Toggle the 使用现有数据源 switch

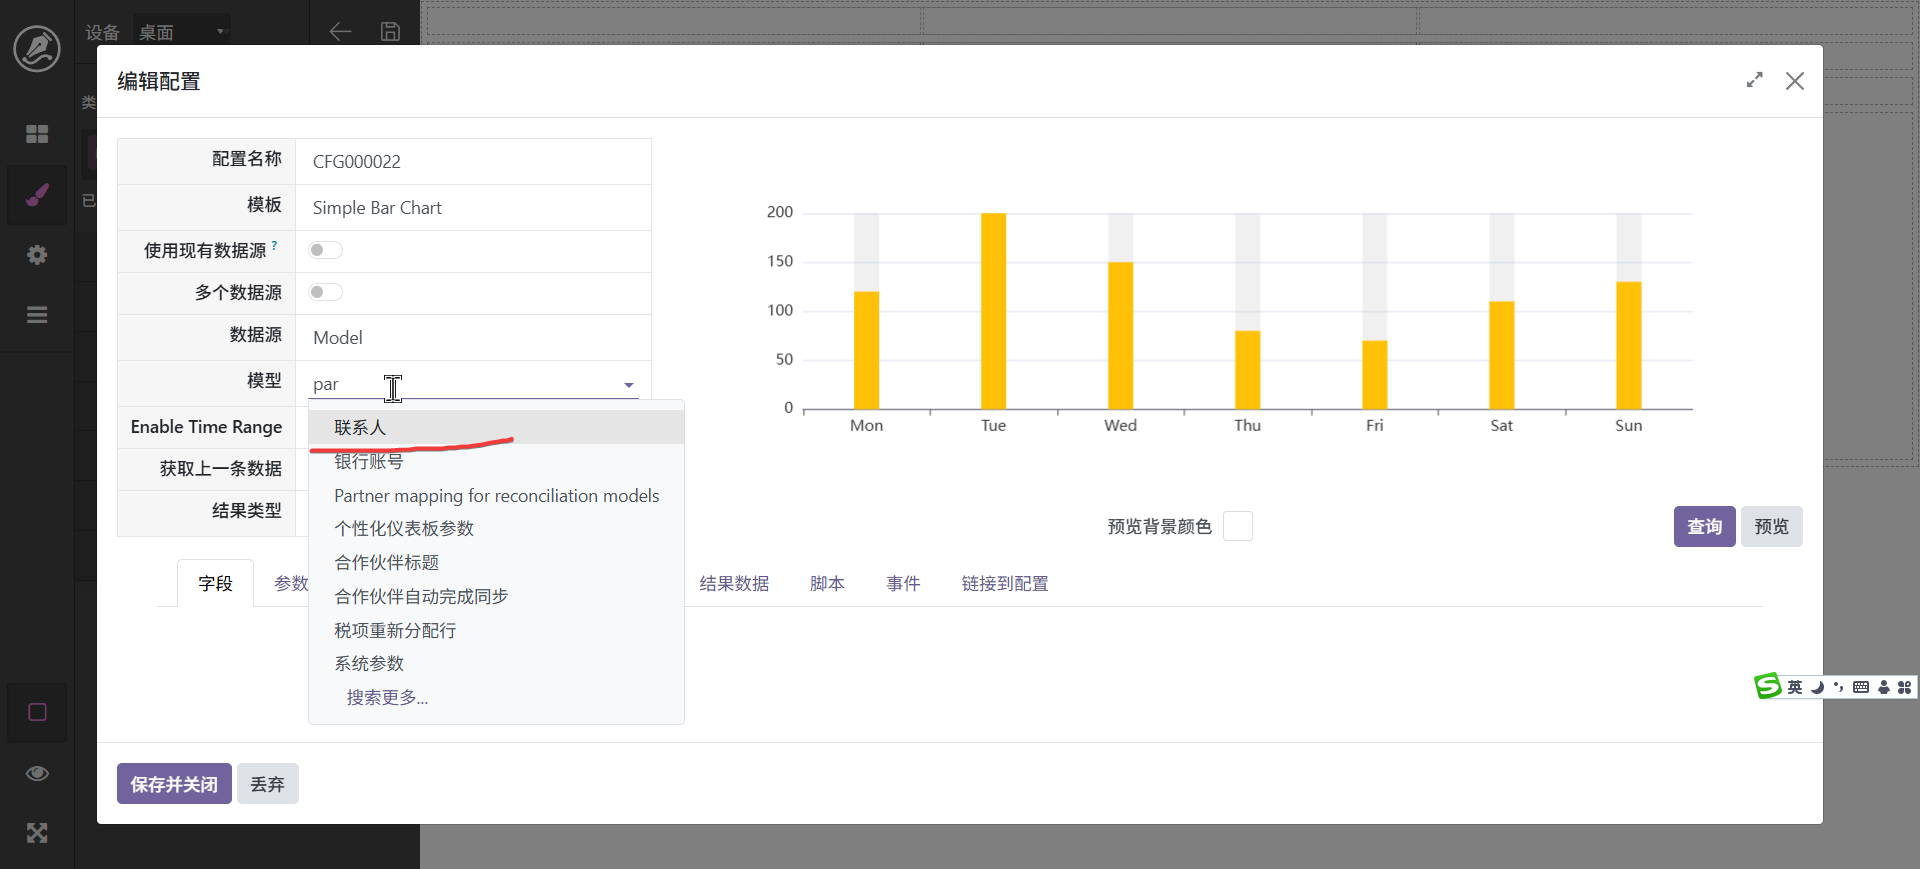[325, 250]
